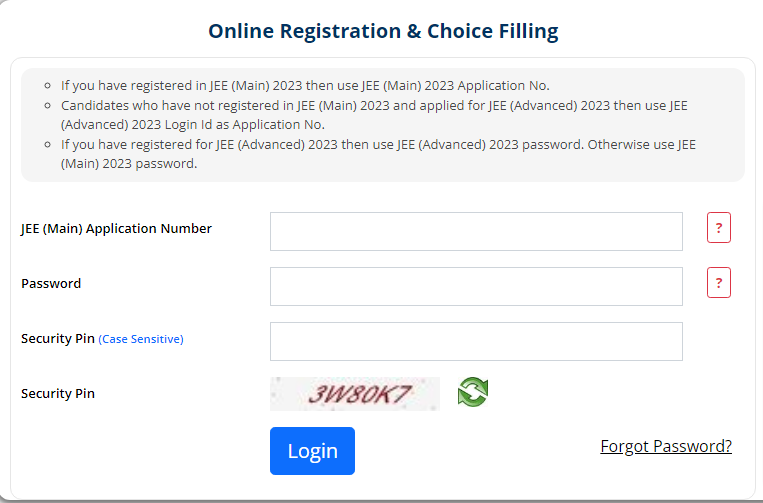This screenshot has height=503, width=763.
Task: Open the Forgot Password? link
Action: point(666,446)
